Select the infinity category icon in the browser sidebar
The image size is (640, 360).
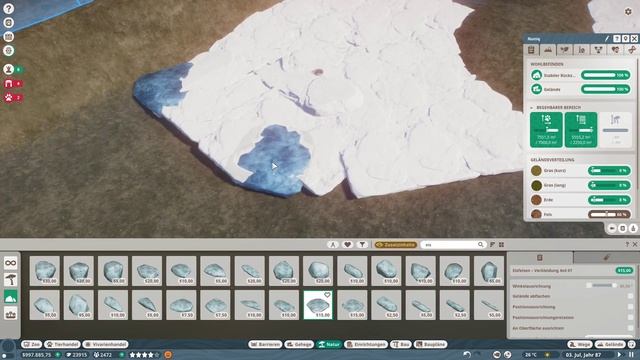[x=11, y=263]
